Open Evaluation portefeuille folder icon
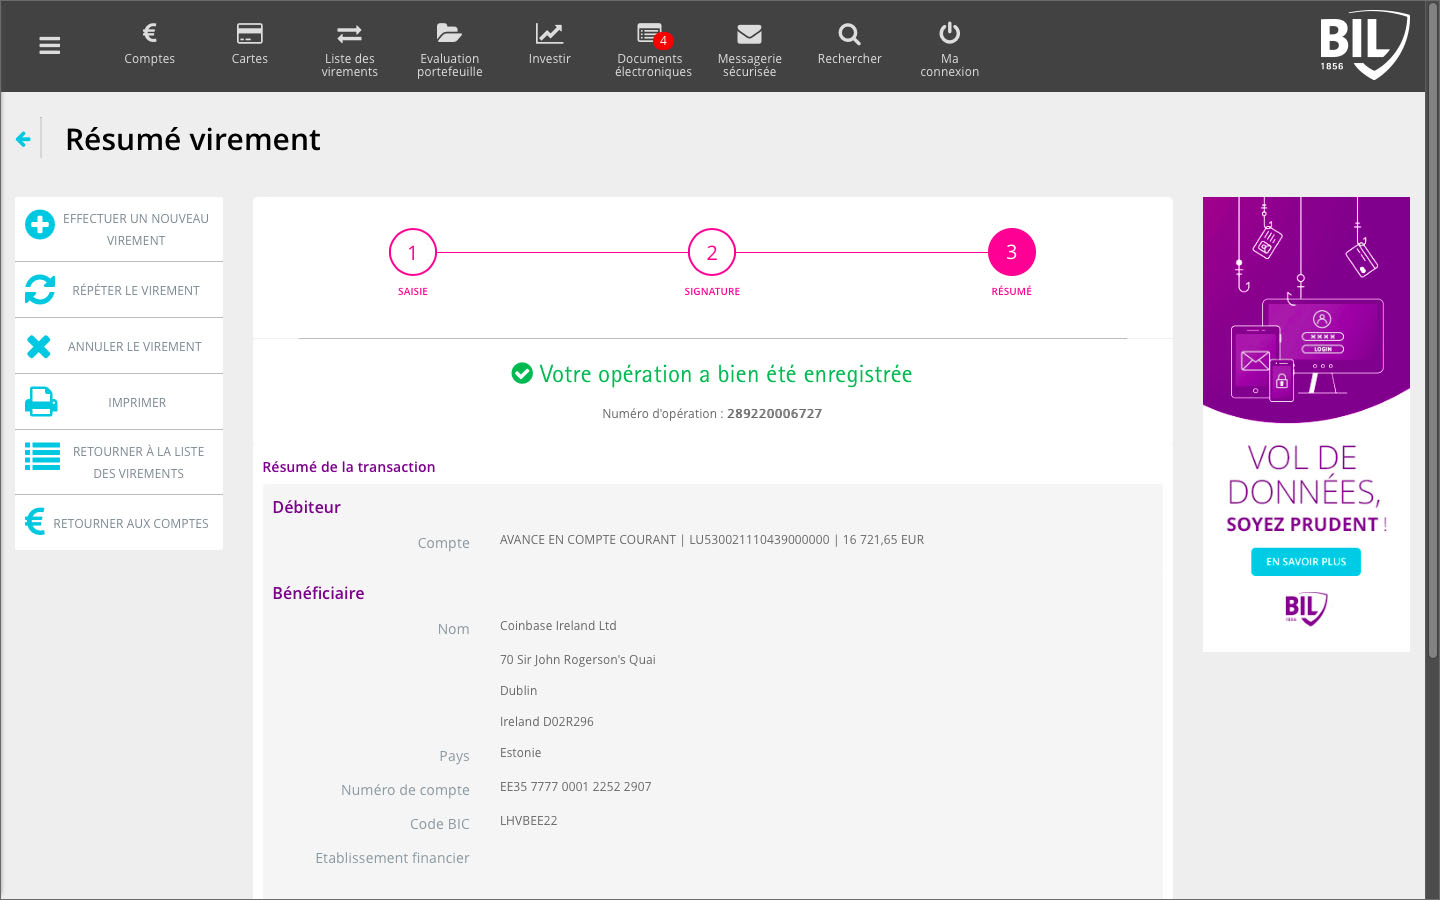 coord(449,34)
